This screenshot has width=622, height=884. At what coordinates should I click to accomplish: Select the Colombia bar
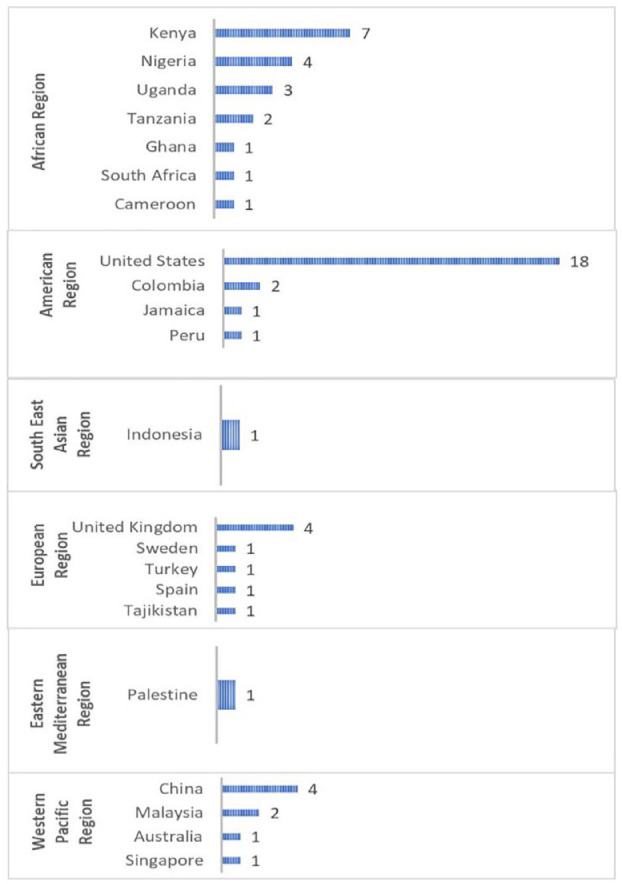click(242, 286)
